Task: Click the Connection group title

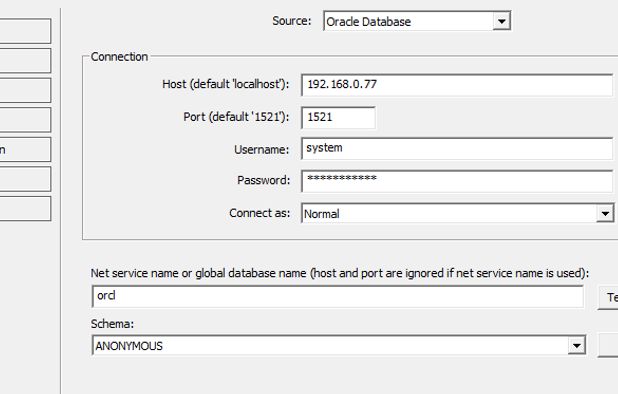Action: pos(119,57)
